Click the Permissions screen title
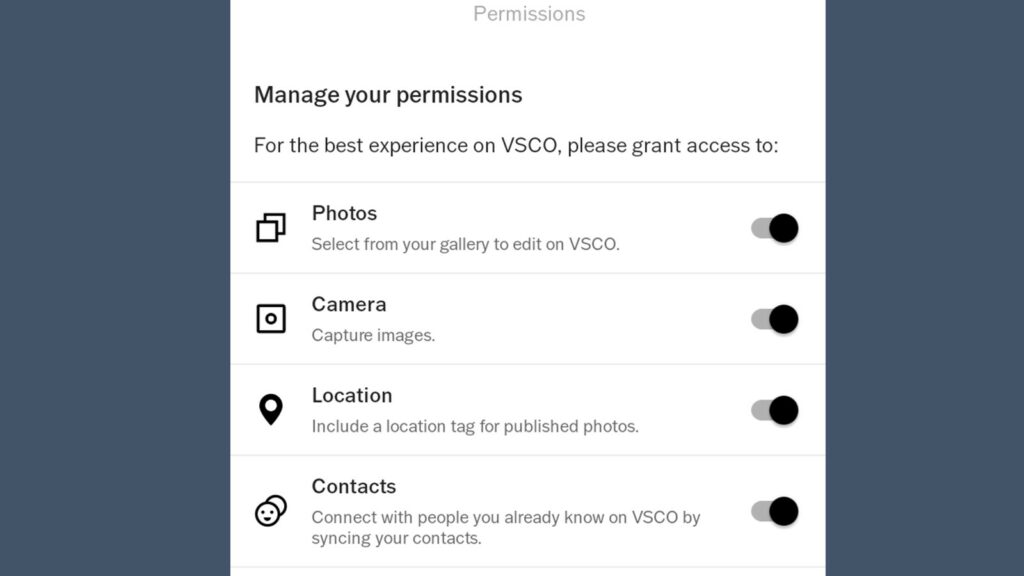Viewport: 1024px width, 576px height. tap(529, 14)
